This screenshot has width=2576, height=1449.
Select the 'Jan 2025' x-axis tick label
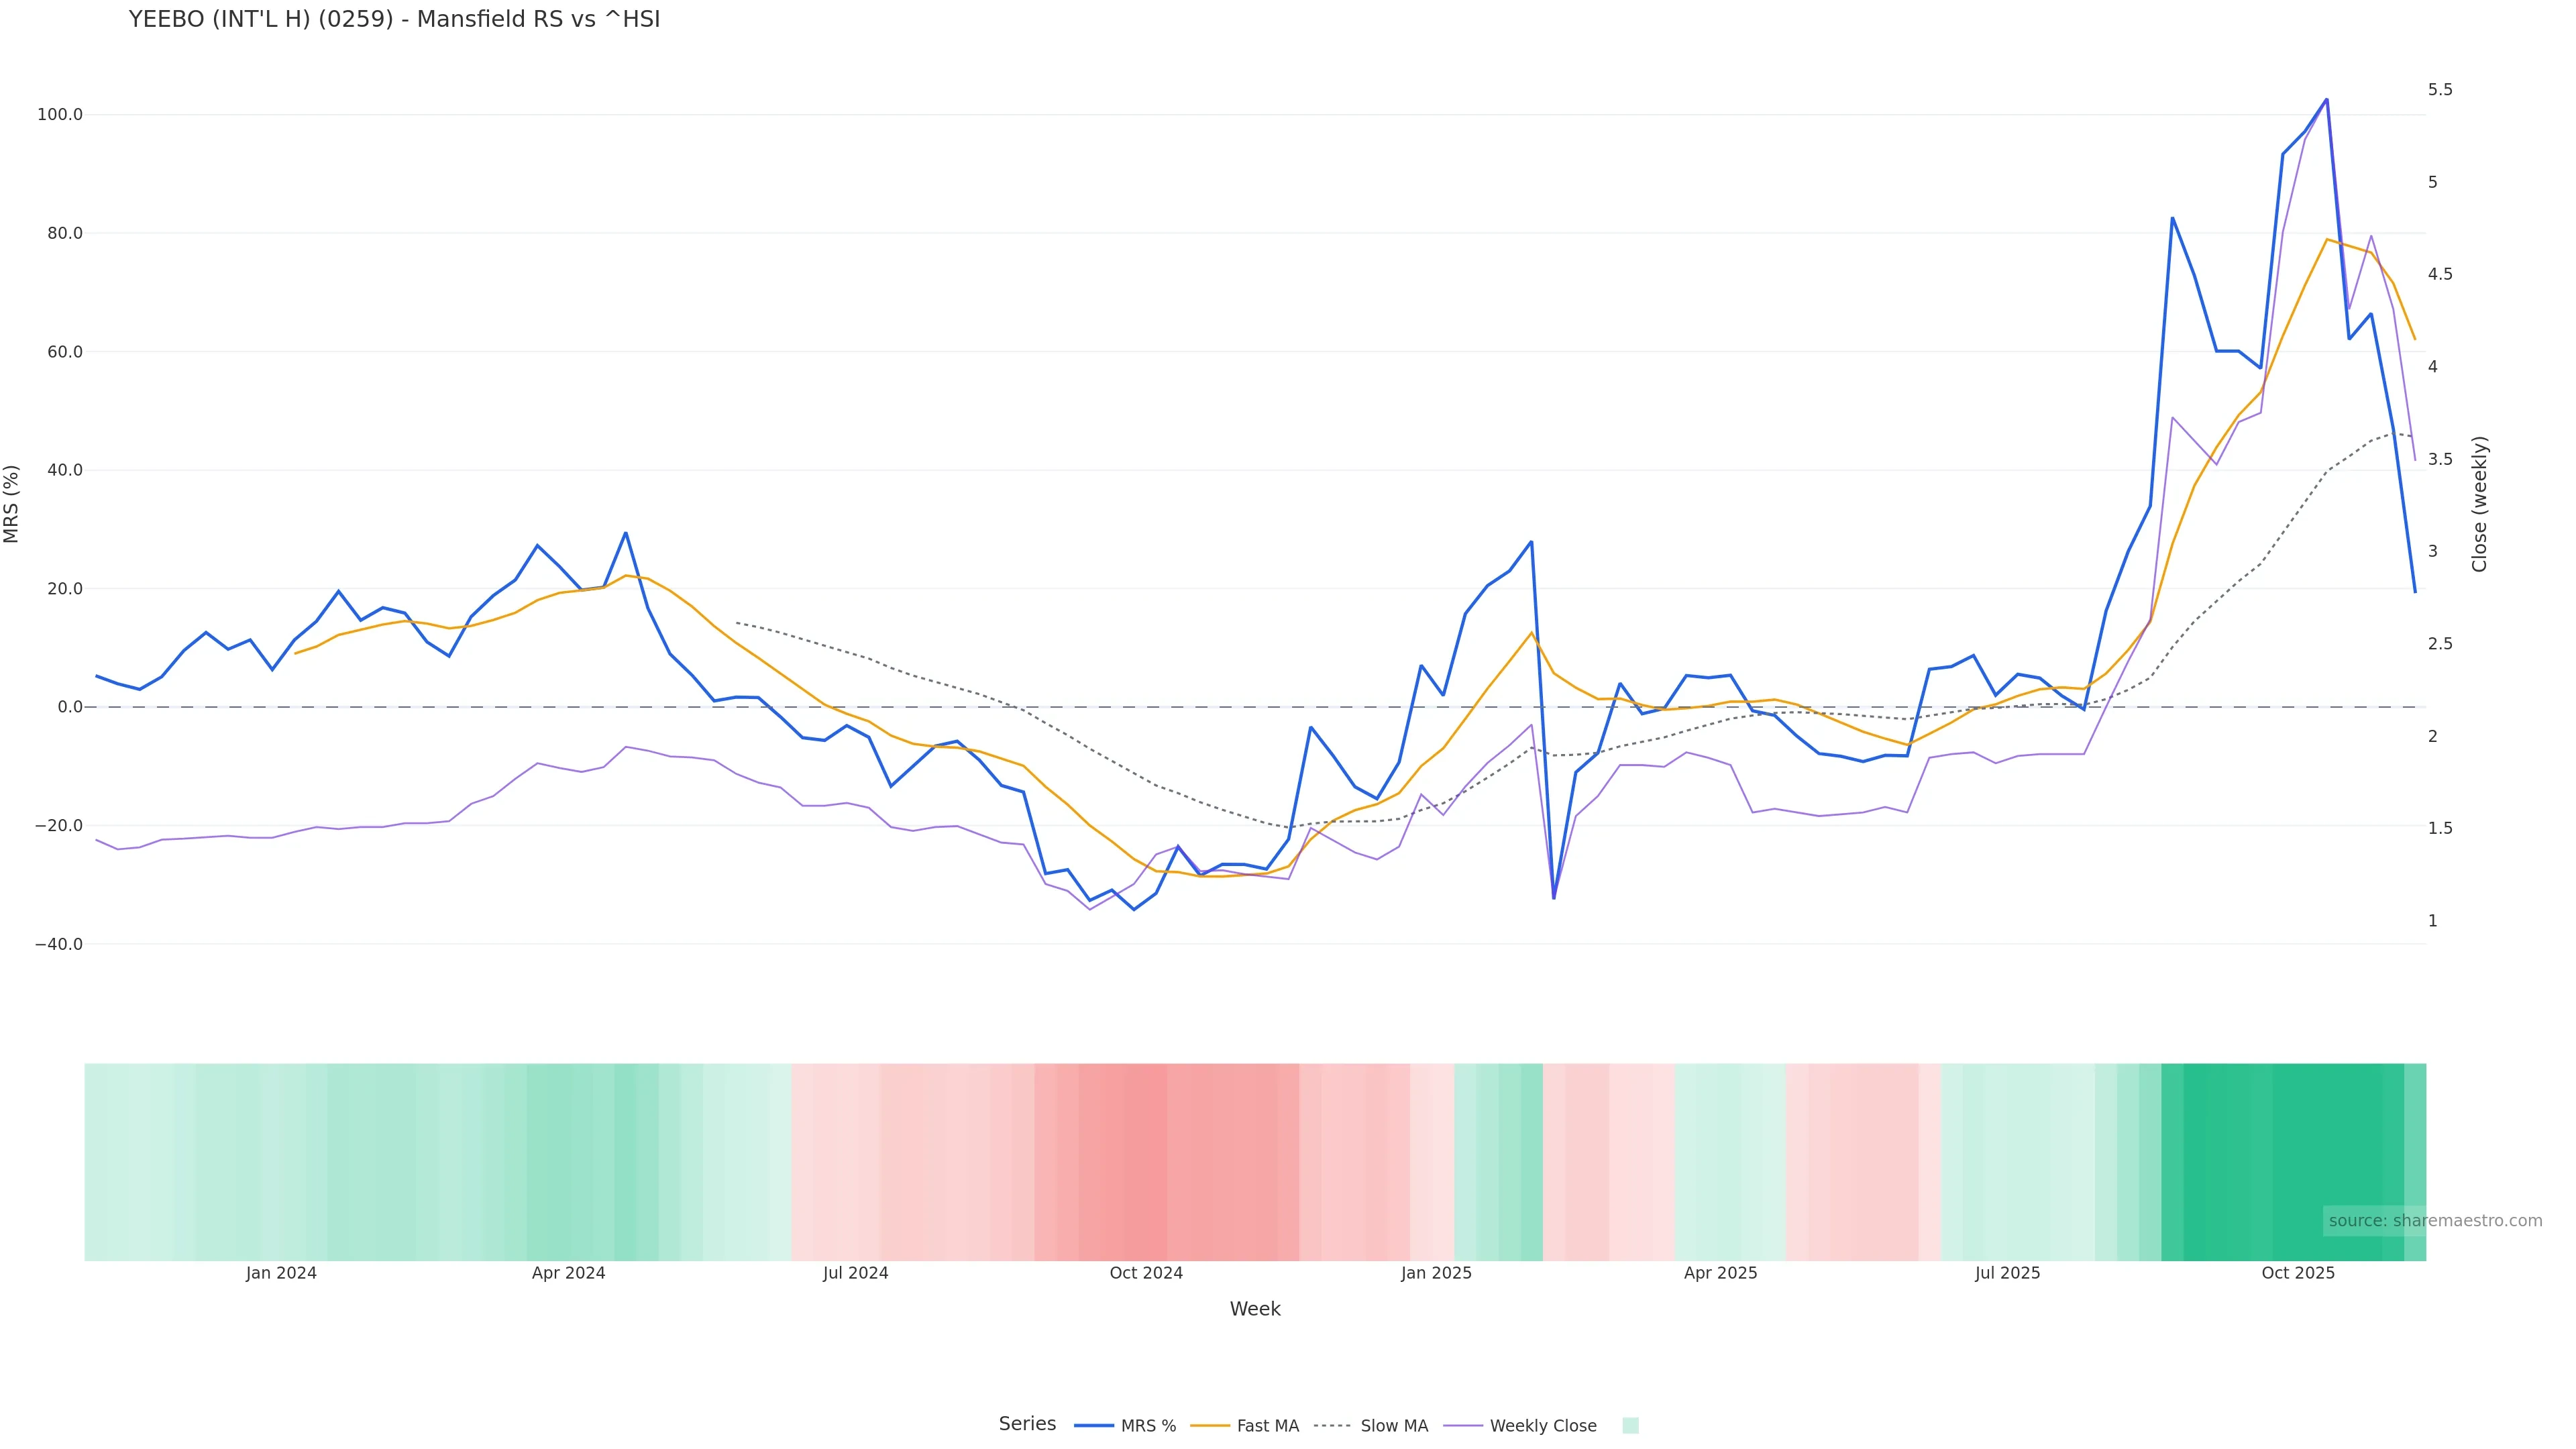tap(1436, 1273)
